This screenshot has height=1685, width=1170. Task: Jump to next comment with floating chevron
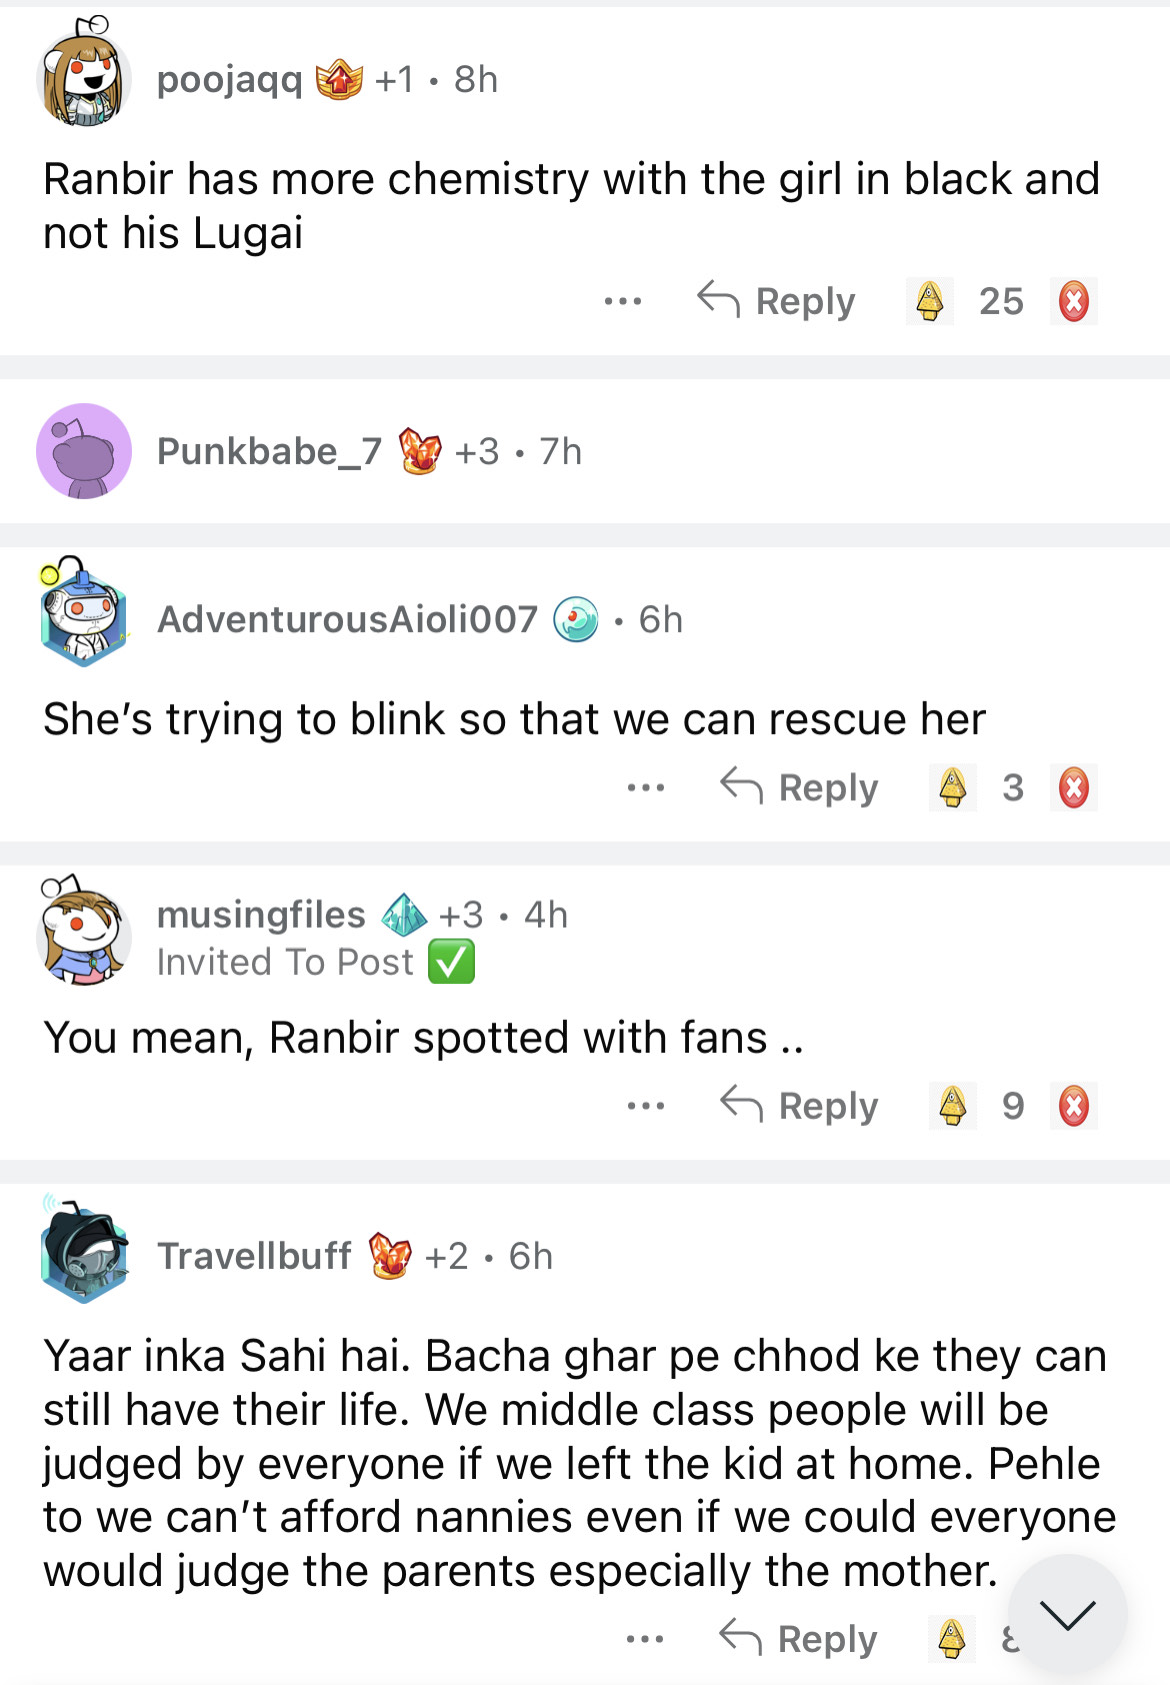1067,1614
